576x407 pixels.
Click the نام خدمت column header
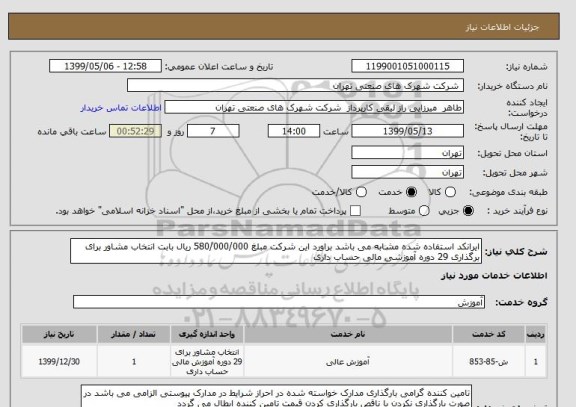click(348, 334)
